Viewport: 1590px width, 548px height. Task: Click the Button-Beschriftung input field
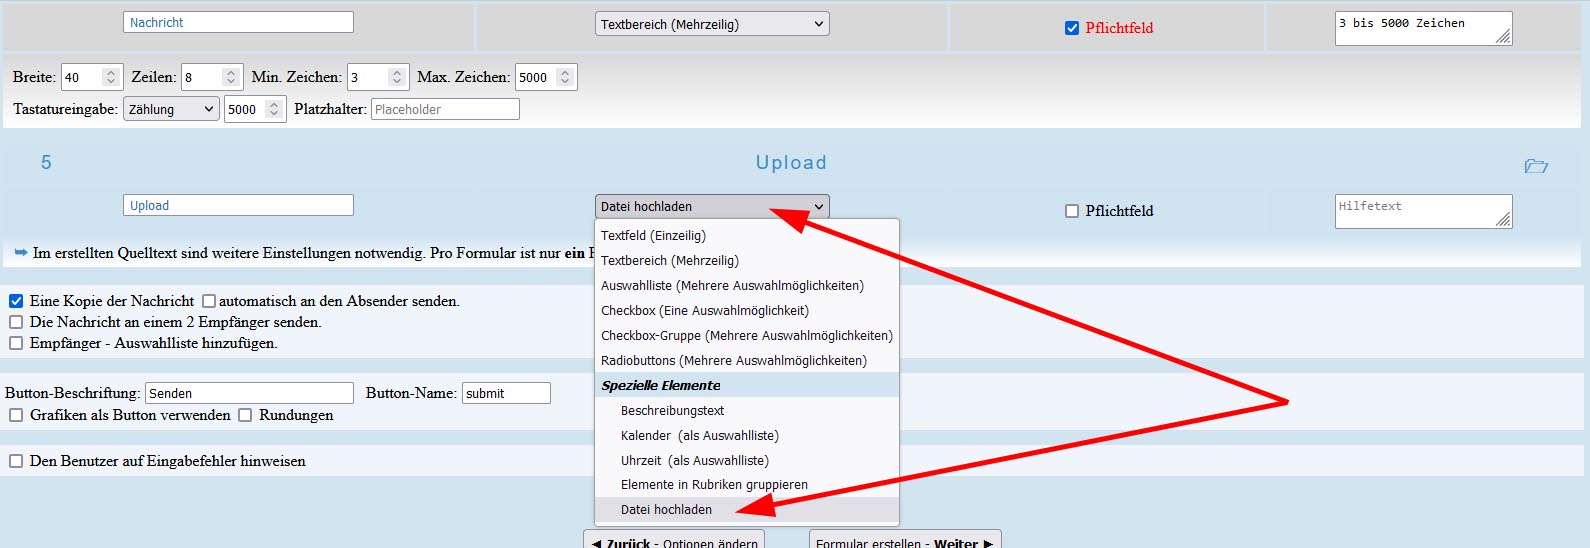[x=249, y=393]
